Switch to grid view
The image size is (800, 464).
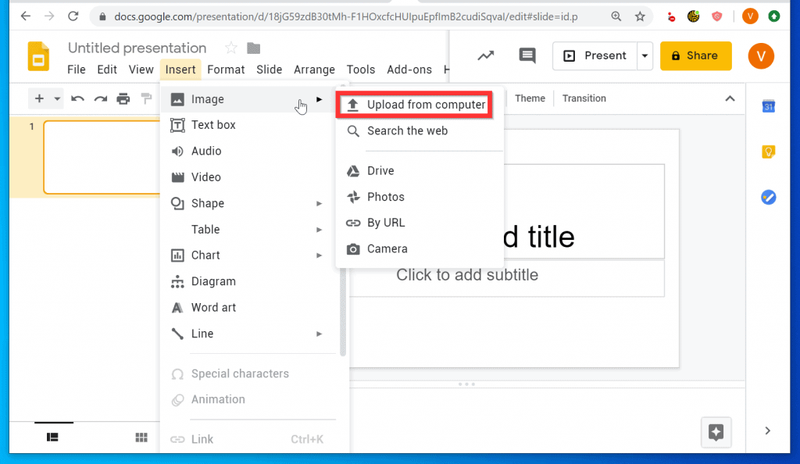pyautogui.click(x=141, y=437)
